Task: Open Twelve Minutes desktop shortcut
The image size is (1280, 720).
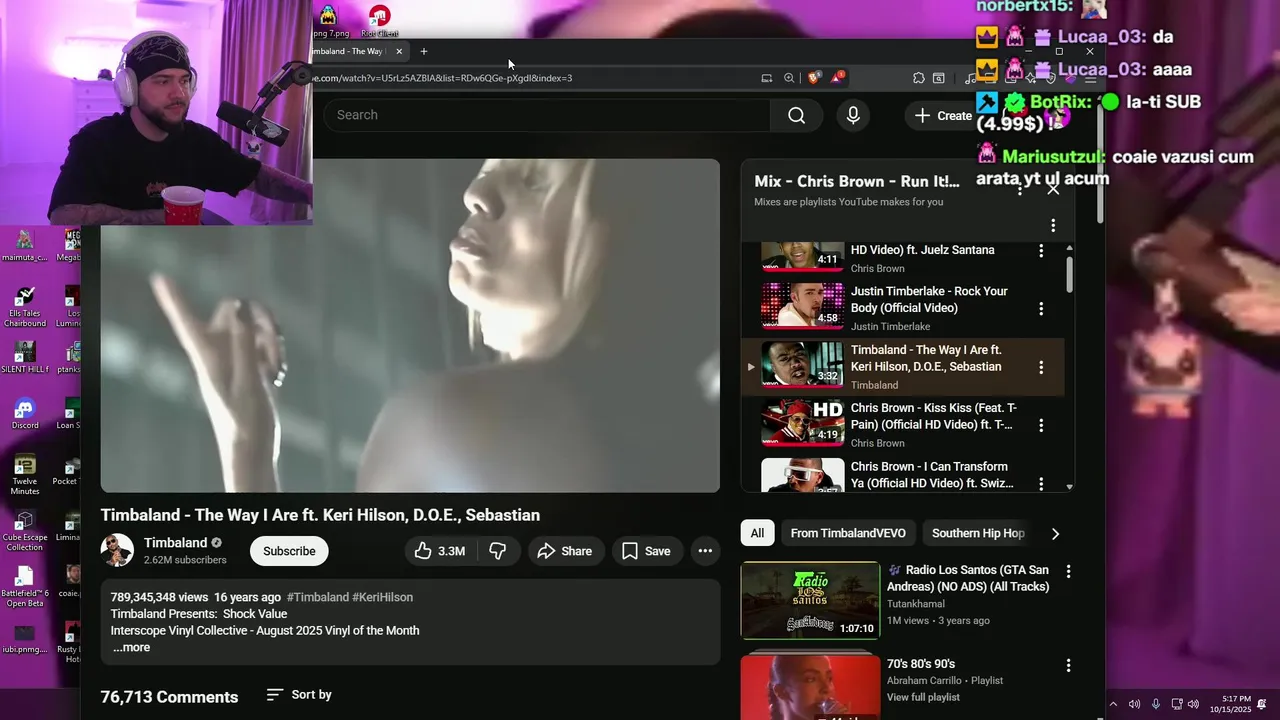Action: 25,475
